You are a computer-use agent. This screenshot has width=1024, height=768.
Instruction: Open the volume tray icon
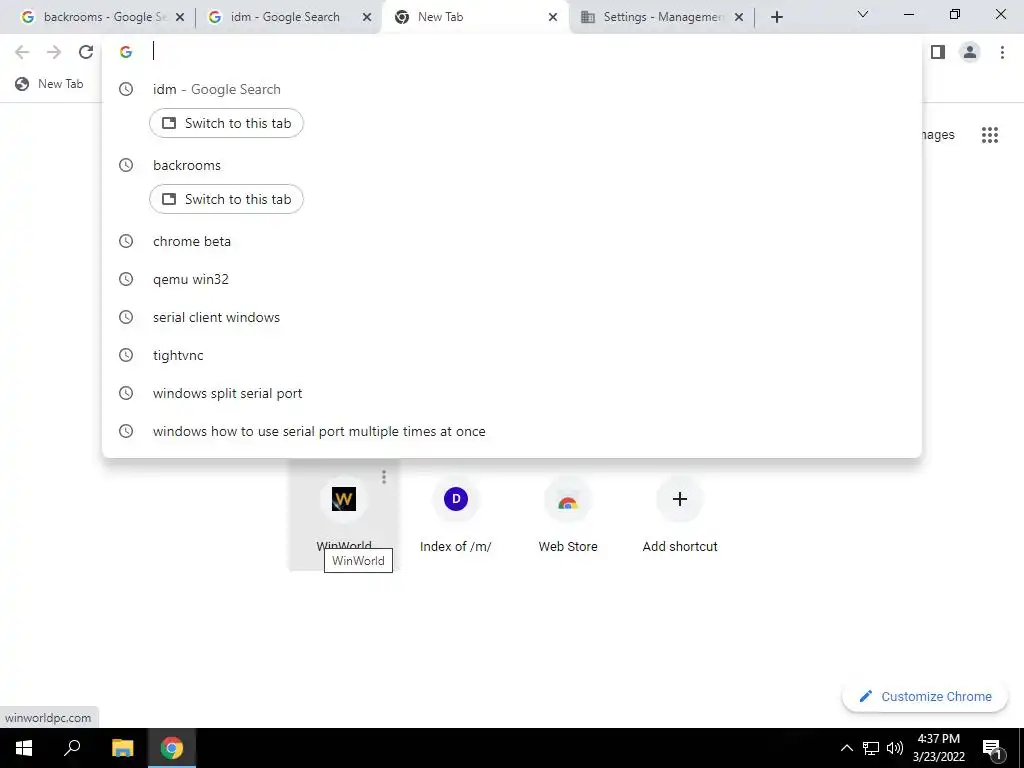[895, 748]
